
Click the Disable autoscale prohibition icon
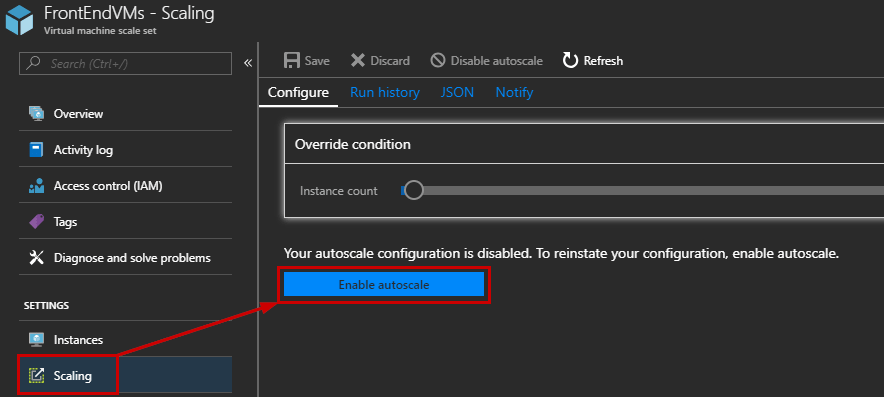pyautogui.click(x=437, y=60)
